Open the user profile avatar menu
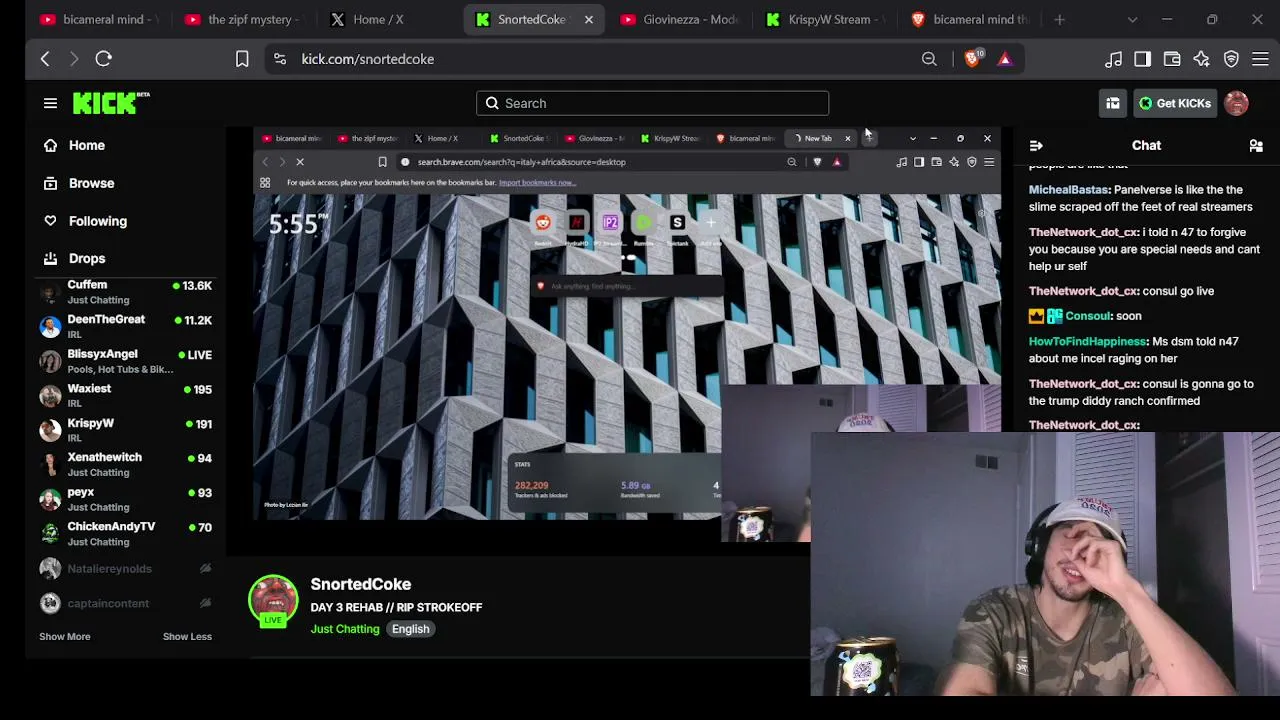 click(1236, 103)
